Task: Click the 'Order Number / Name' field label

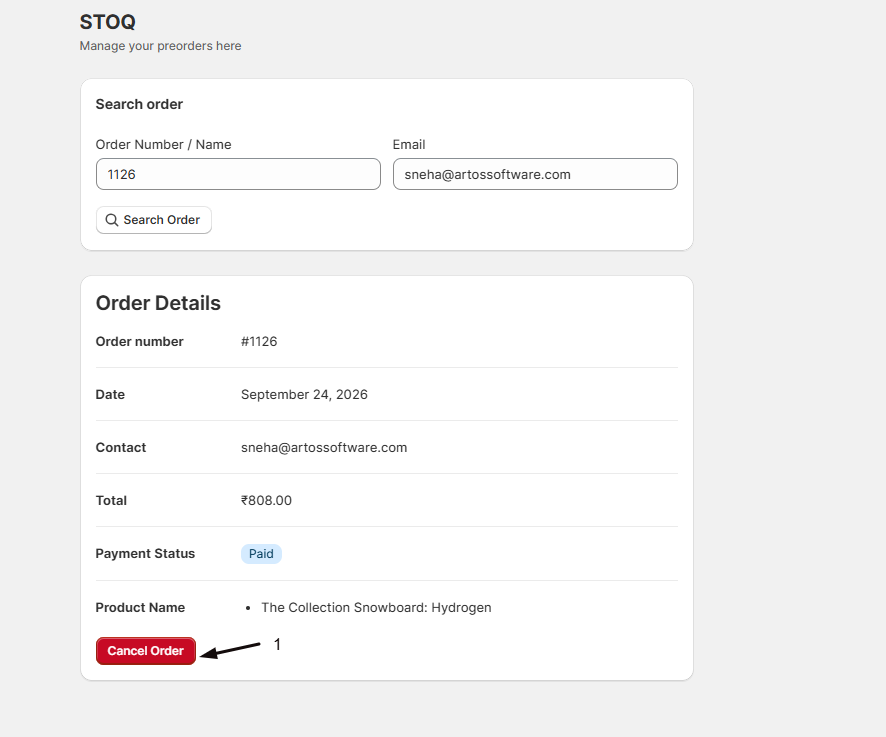Action: 163,145
